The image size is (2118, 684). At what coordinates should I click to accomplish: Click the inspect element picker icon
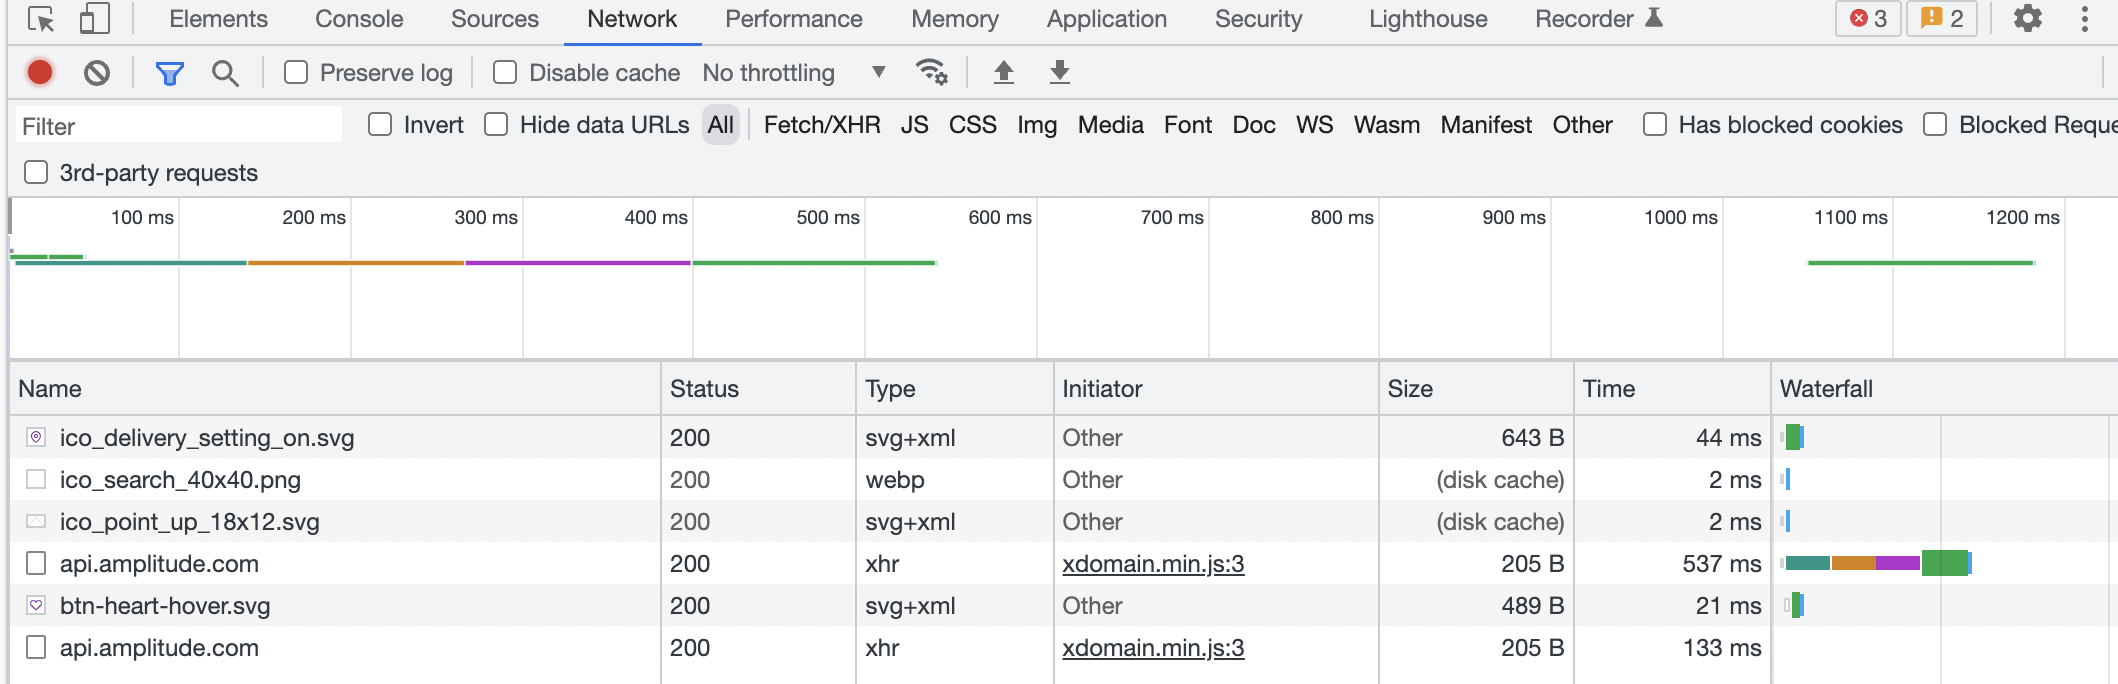tap(41, 19)
